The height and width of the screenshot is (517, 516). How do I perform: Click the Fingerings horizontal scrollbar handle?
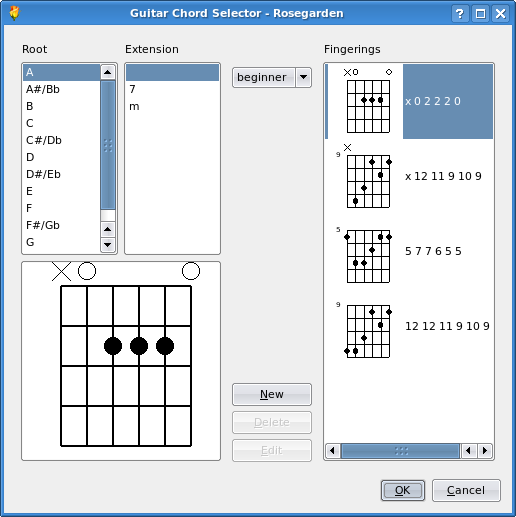(401, 451)
